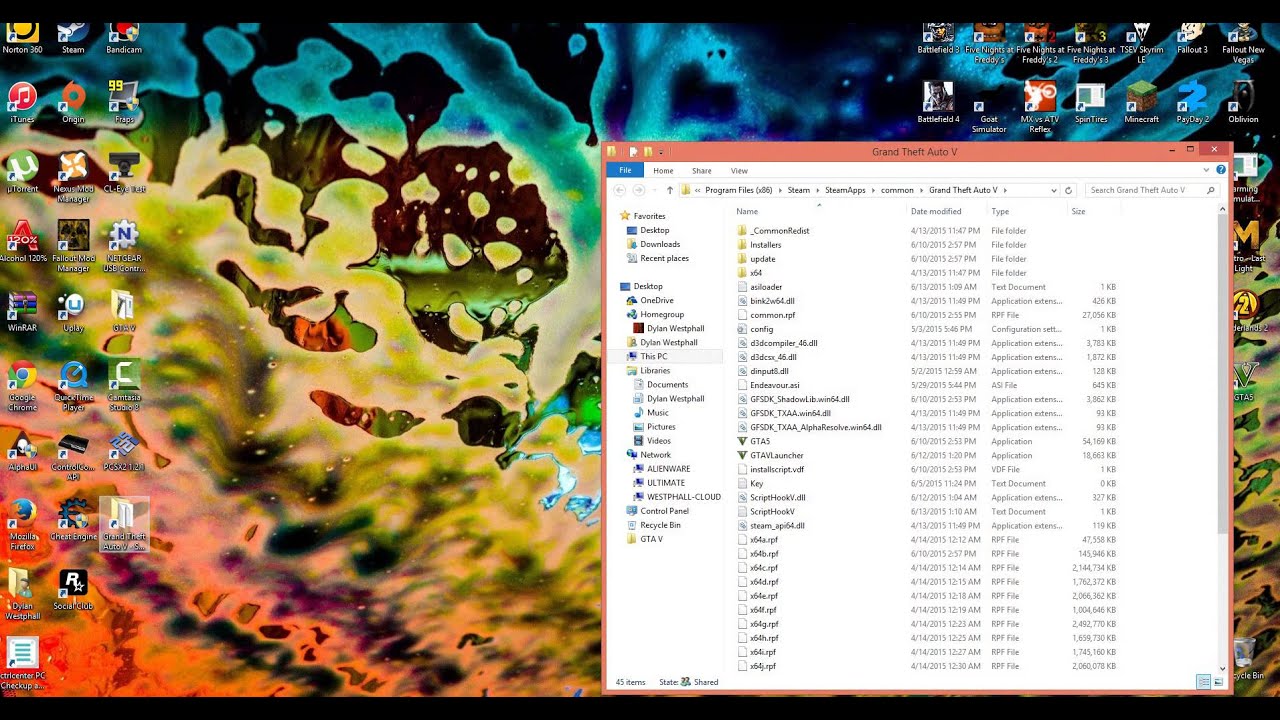Select the Battlefield 4 desktop icon
This screenshot has width=1280, height=720.
coord(938,103)
